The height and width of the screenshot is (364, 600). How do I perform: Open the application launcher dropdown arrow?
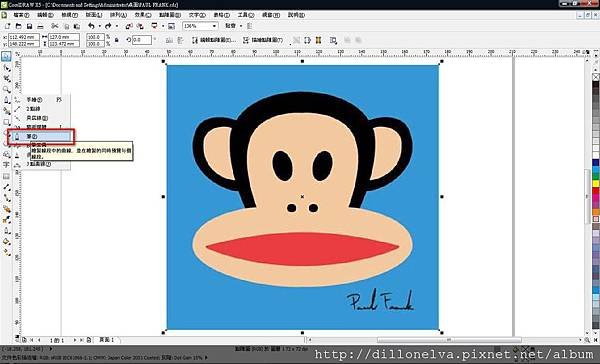(x=163, y=26)
